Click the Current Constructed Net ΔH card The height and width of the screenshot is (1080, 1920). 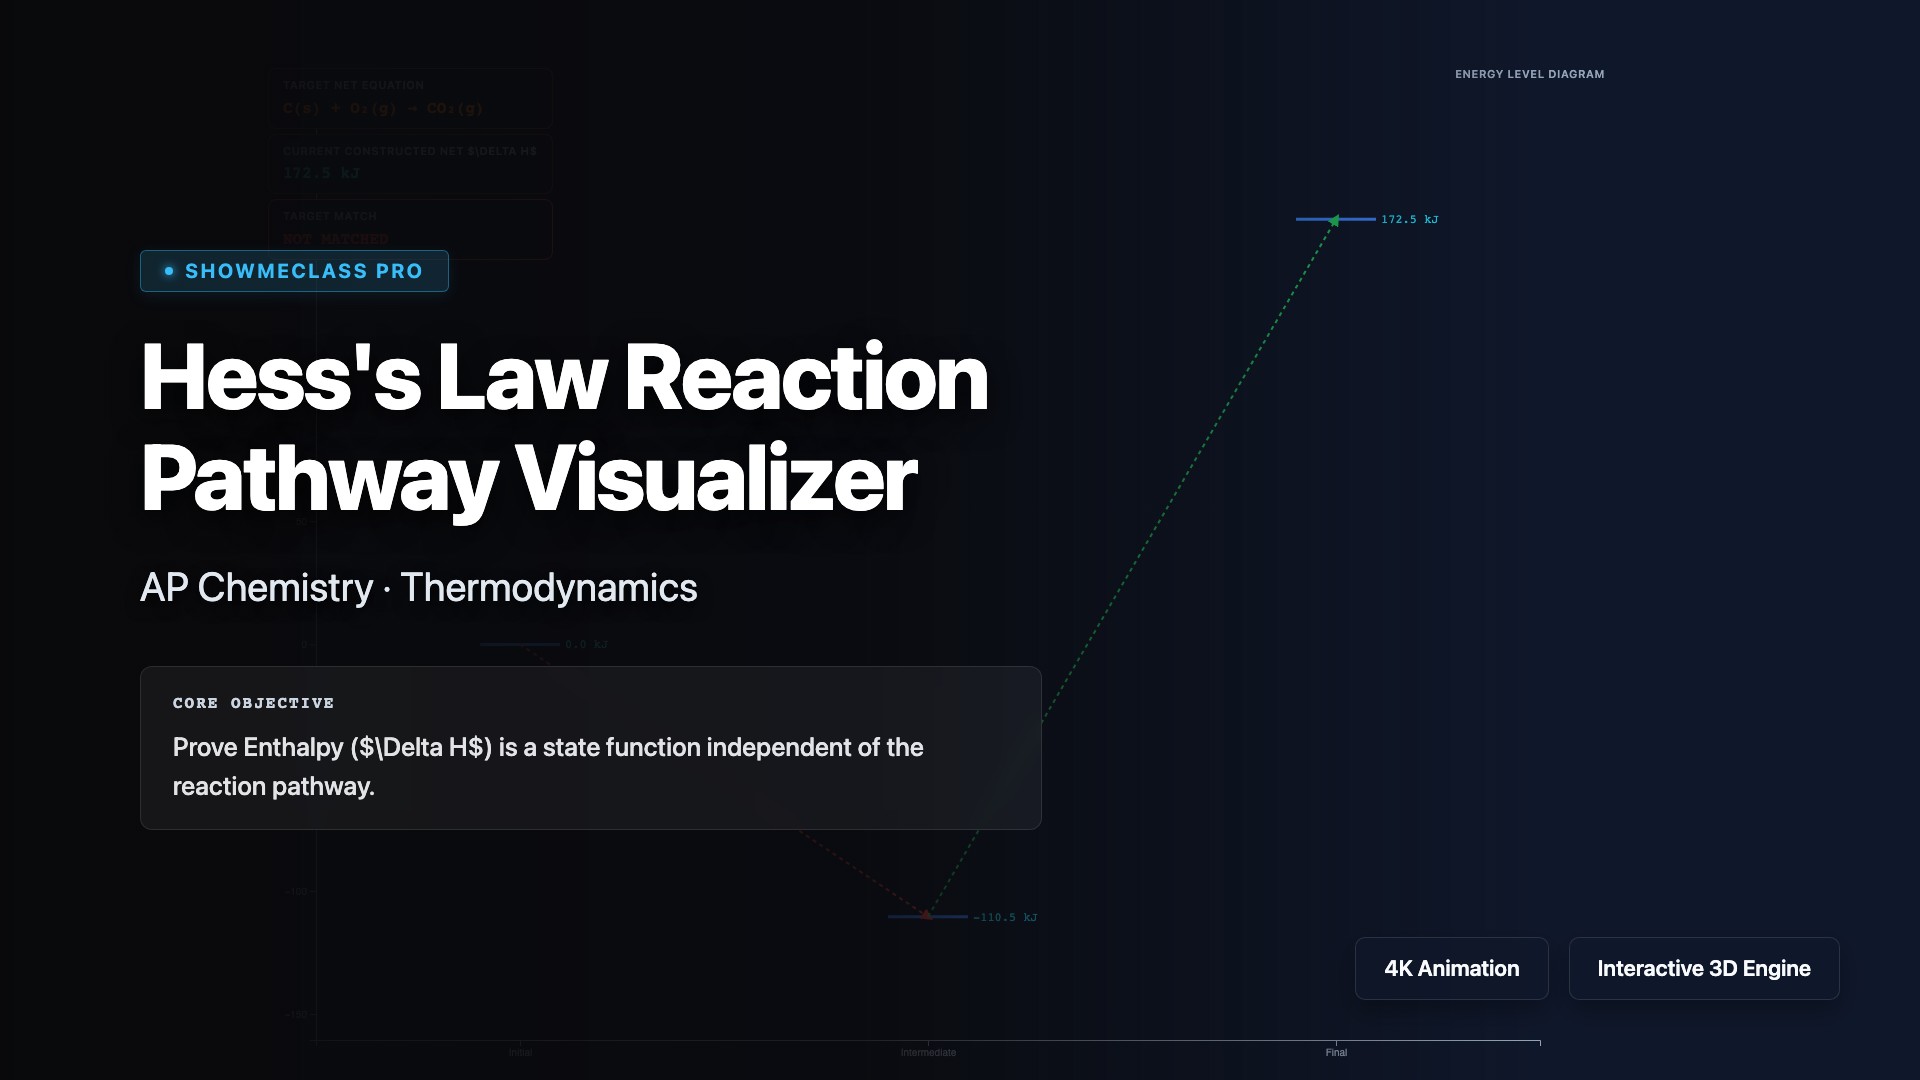point(410,162)
